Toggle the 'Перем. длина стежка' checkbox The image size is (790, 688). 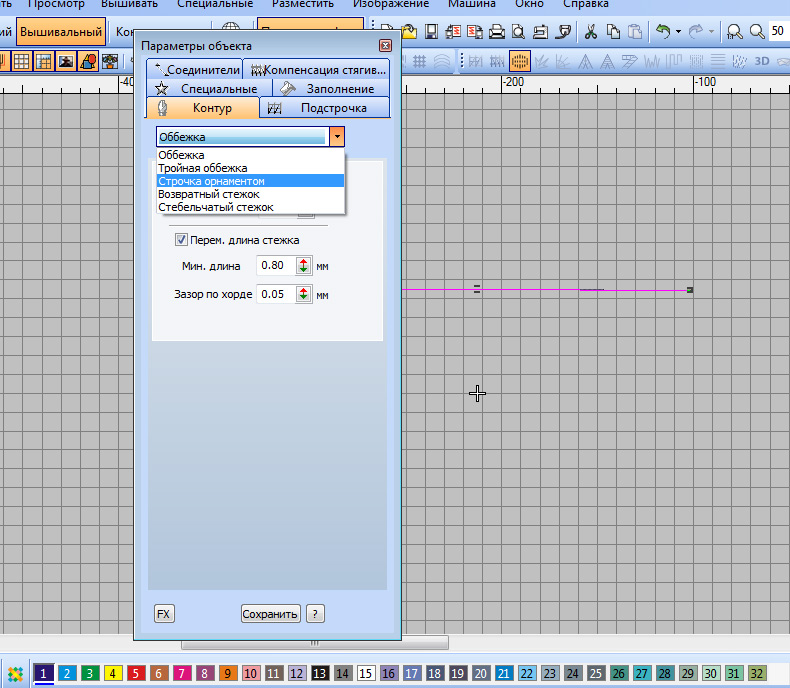pyautogui.click(x=181, y=240)
